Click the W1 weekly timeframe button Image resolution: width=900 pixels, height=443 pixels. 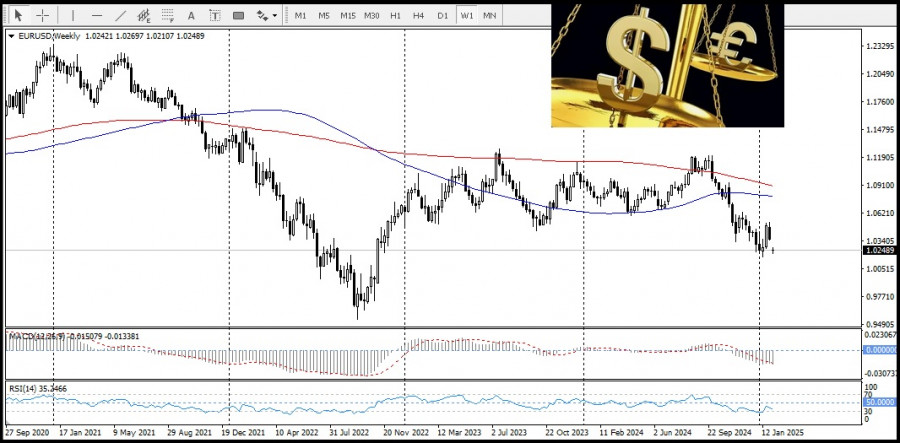(466, 15)
